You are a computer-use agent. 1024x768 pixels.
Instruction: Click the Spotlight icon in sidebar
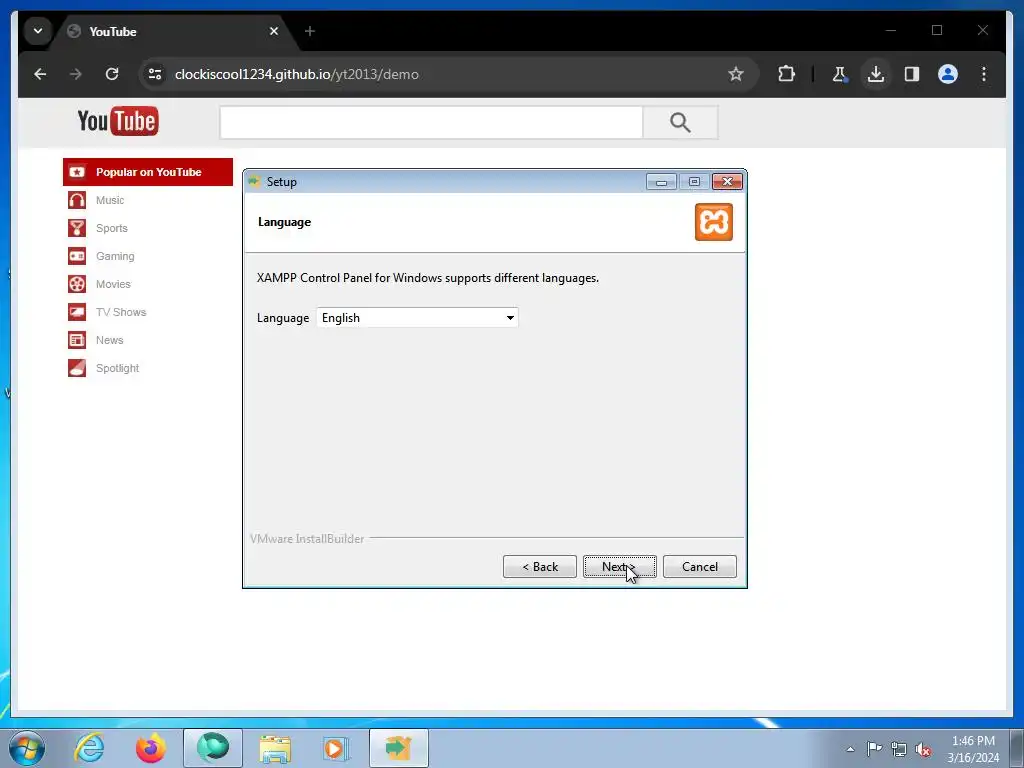pos(77,368)
